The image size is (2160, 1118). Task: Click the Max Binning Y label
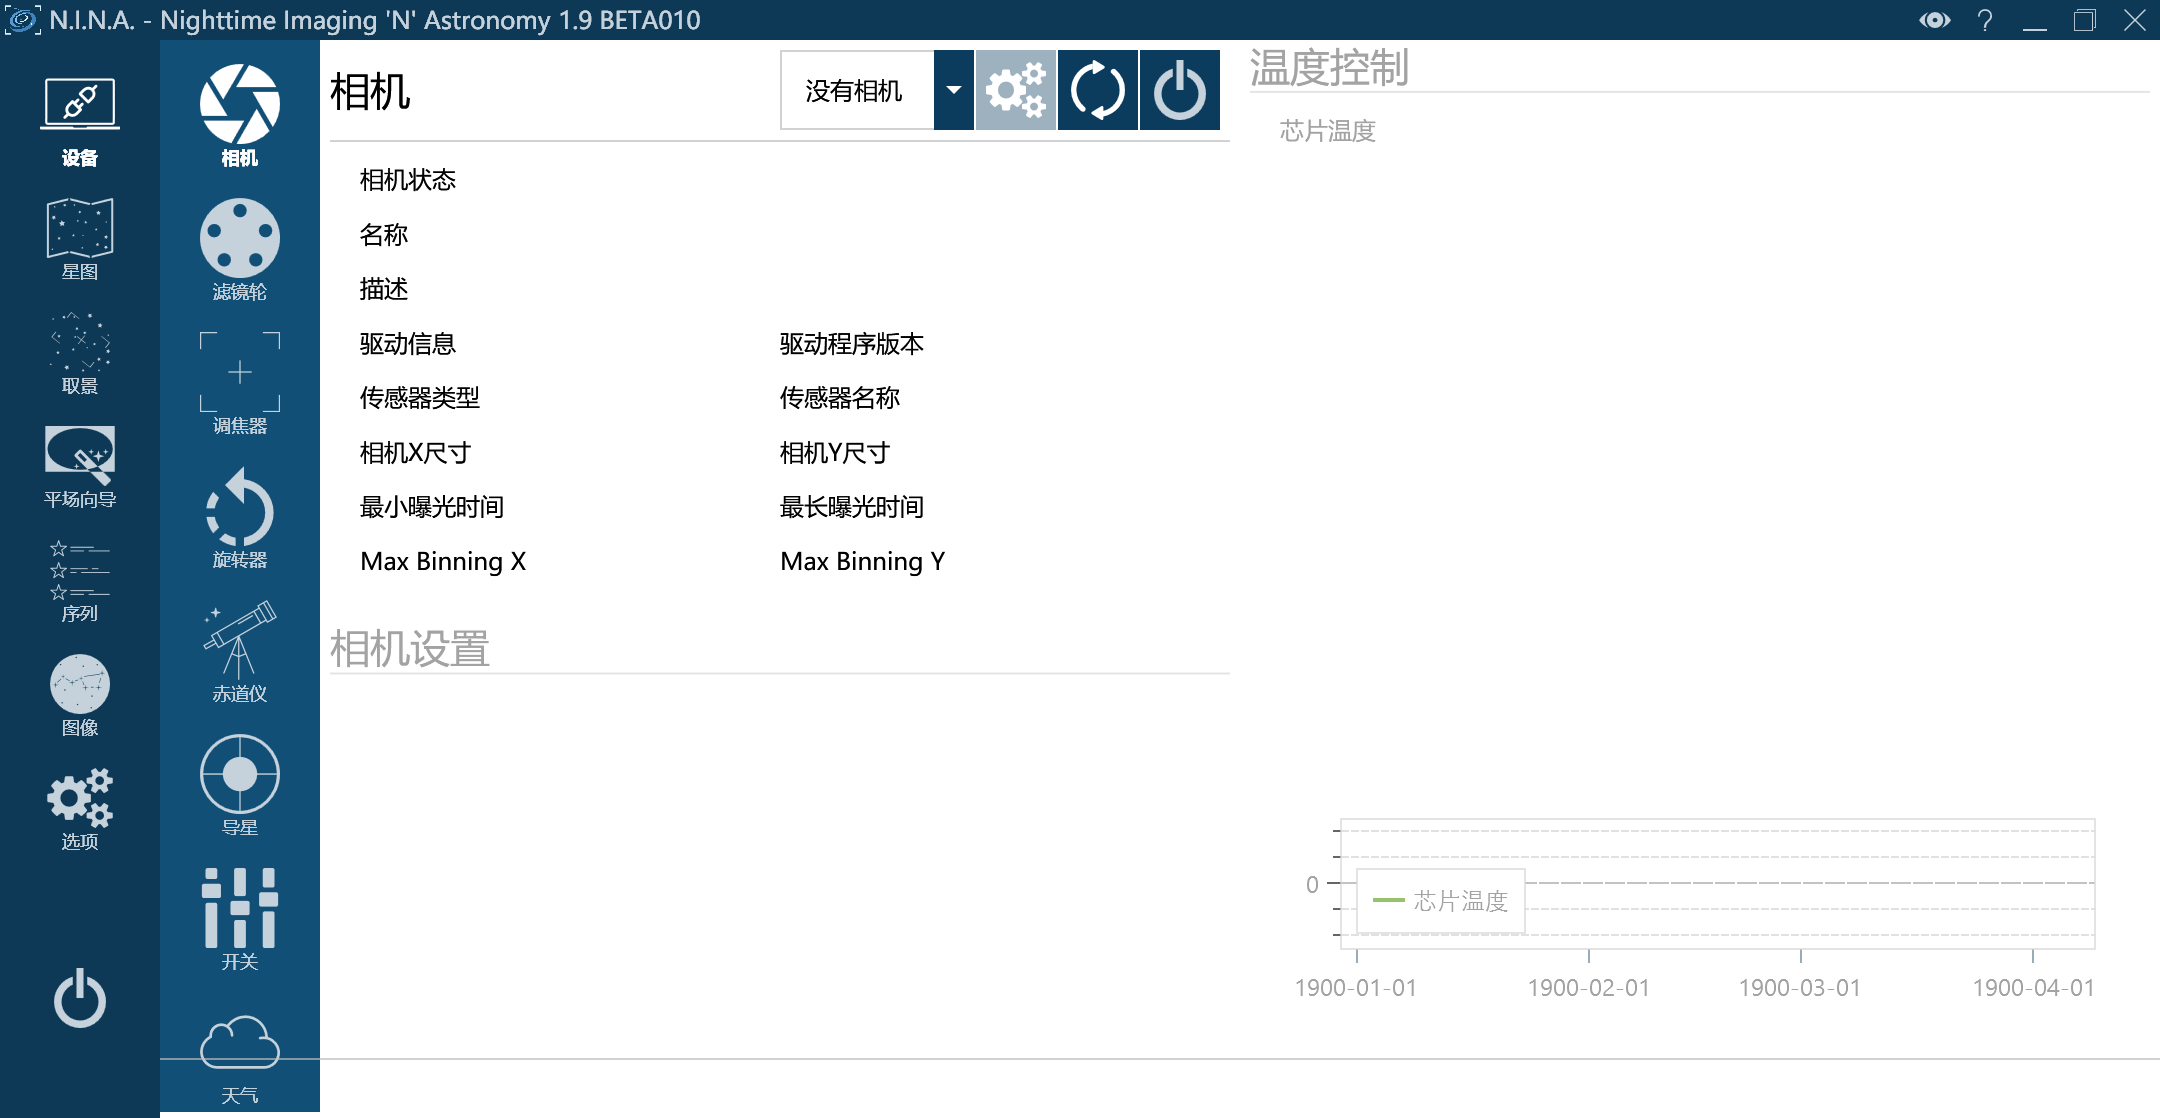click(863, 561)
